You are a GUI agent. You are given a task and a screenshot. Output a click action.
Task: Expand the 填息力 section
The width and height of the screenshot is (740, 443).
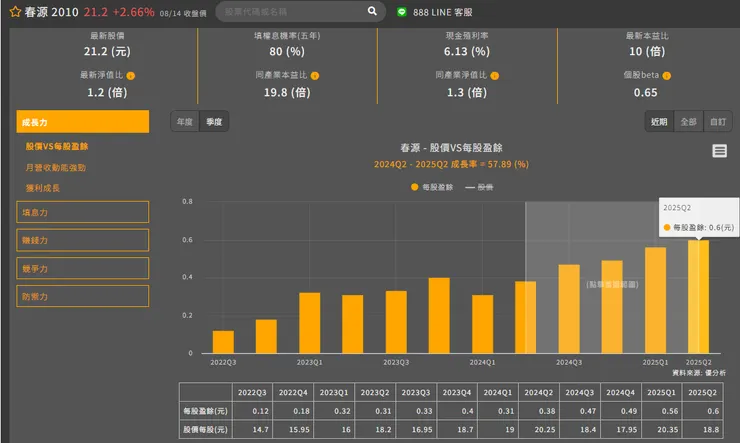click(x=83, y=212)
